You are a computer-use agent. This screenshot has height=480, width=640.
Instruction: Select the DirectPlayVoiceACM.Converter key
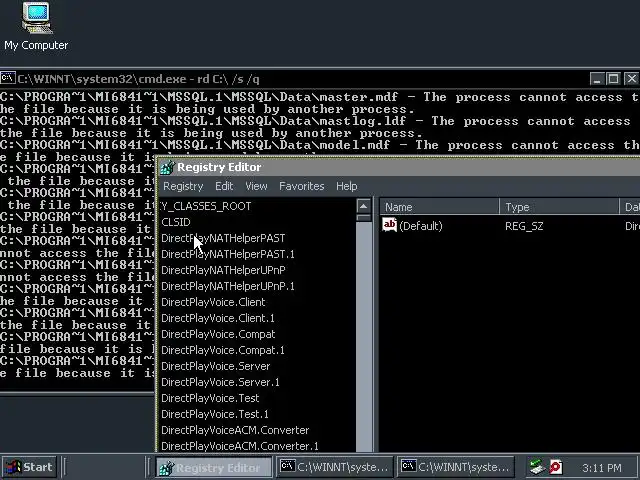[x=235, y=430]
